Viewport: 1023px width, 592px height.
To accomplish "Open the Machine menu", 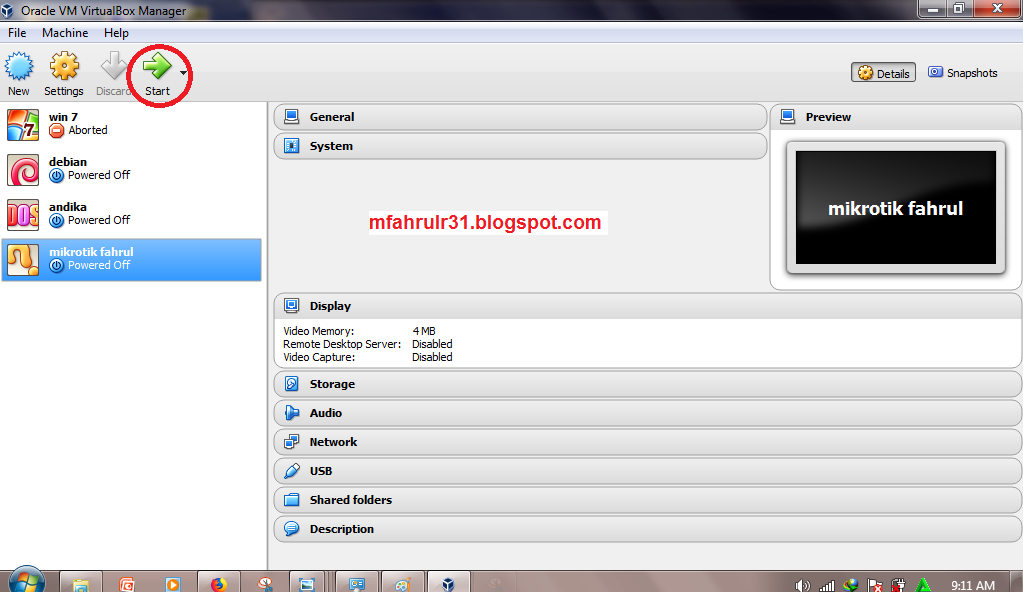I will click(x=65, y=33).
